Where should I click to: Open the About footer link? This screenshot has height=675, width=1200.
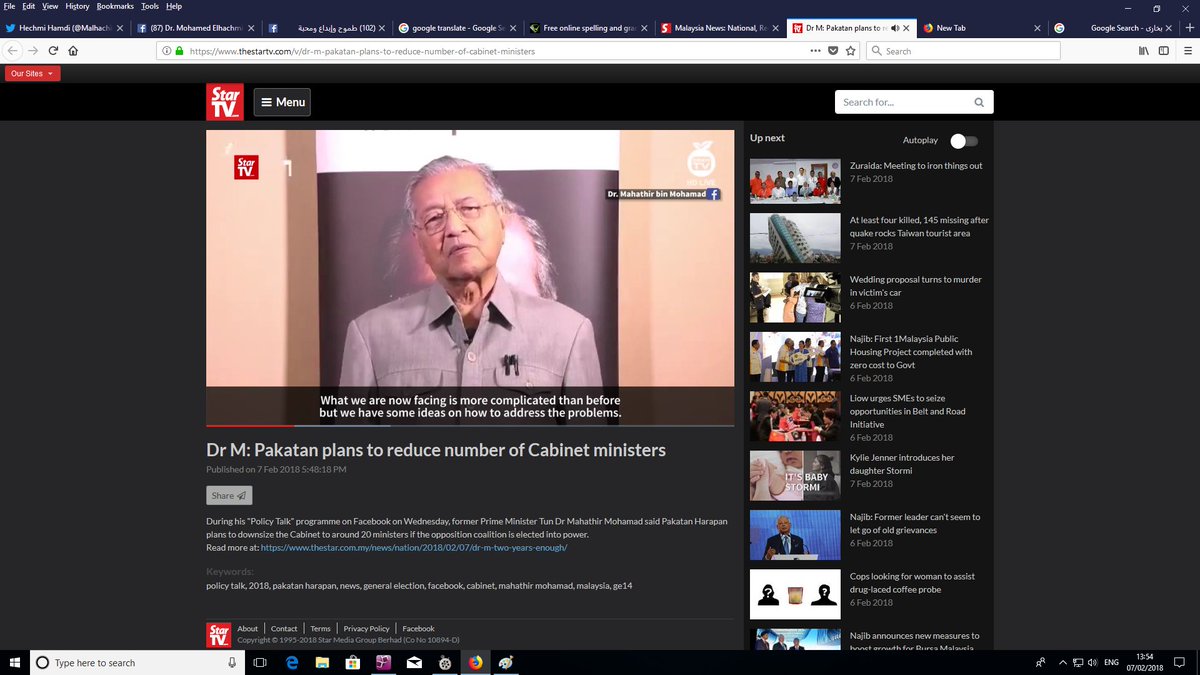click(247, 629)
